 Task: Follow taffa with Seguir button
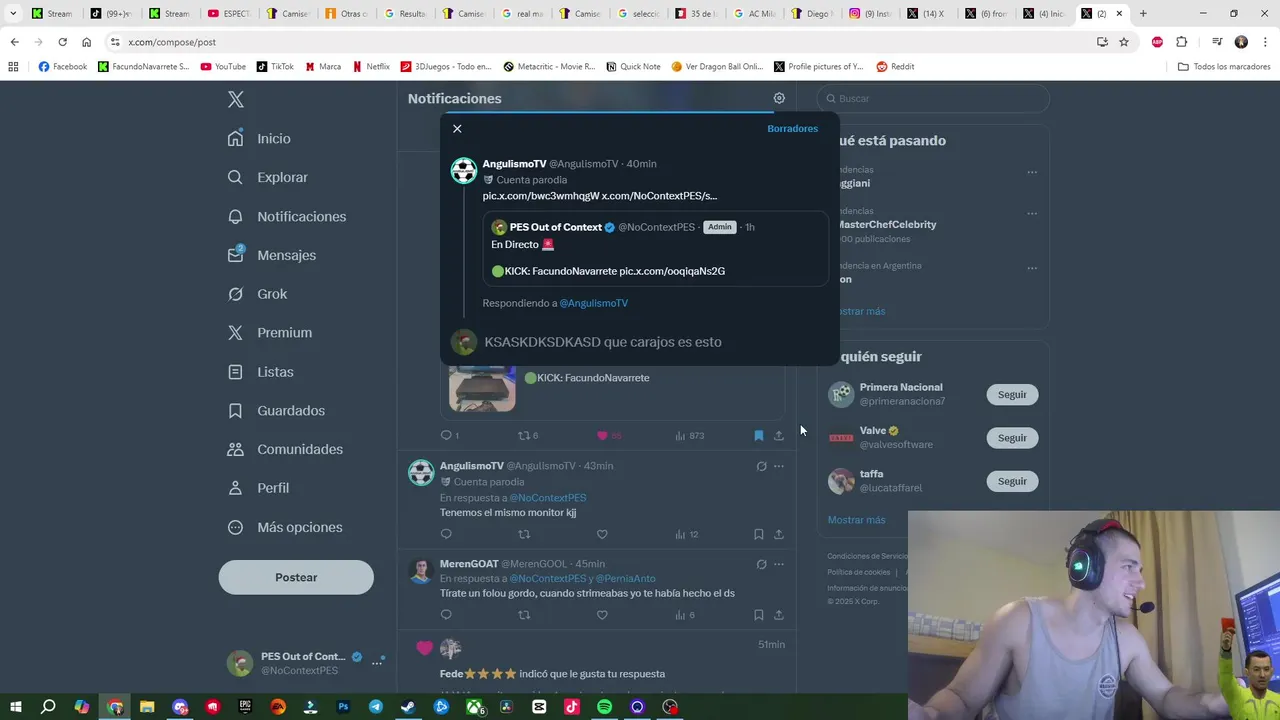(1012, 481)
